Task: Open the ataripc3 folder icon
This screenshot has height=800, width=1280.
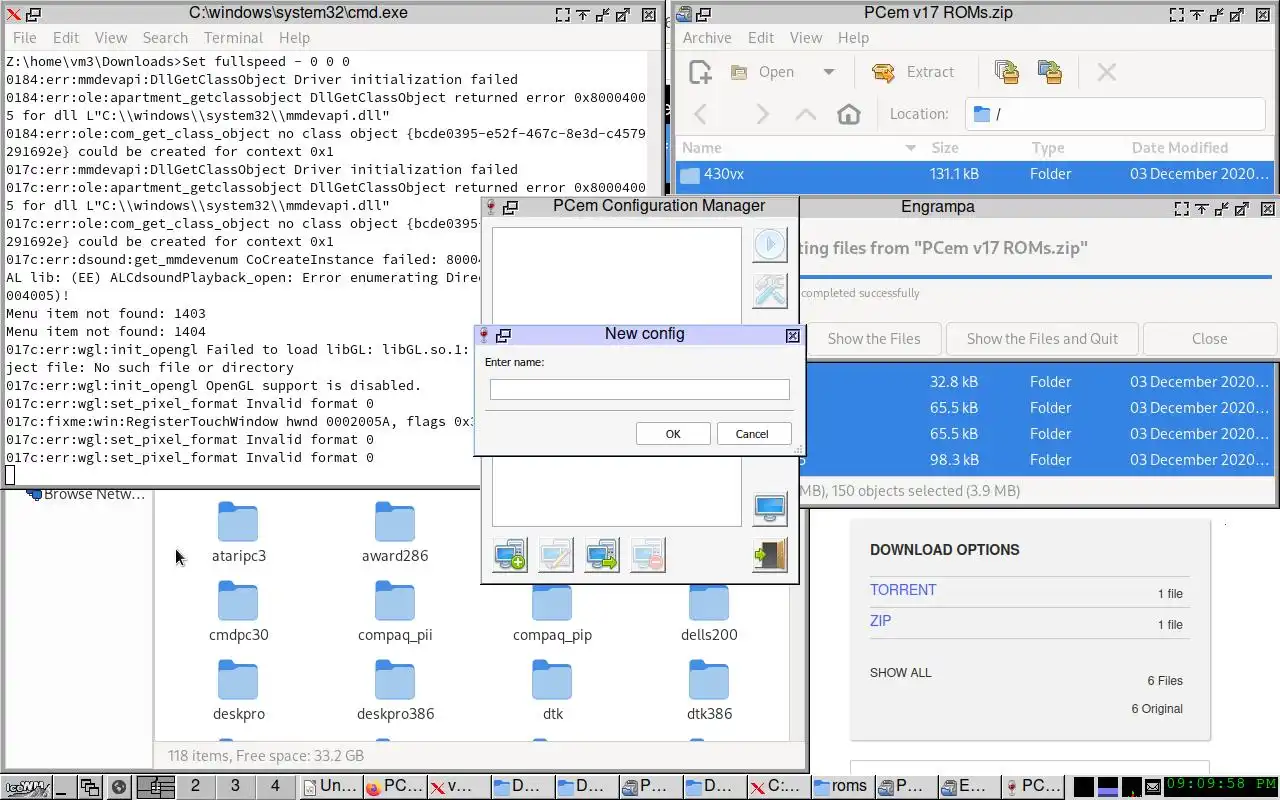Action: tap(238, 522)
